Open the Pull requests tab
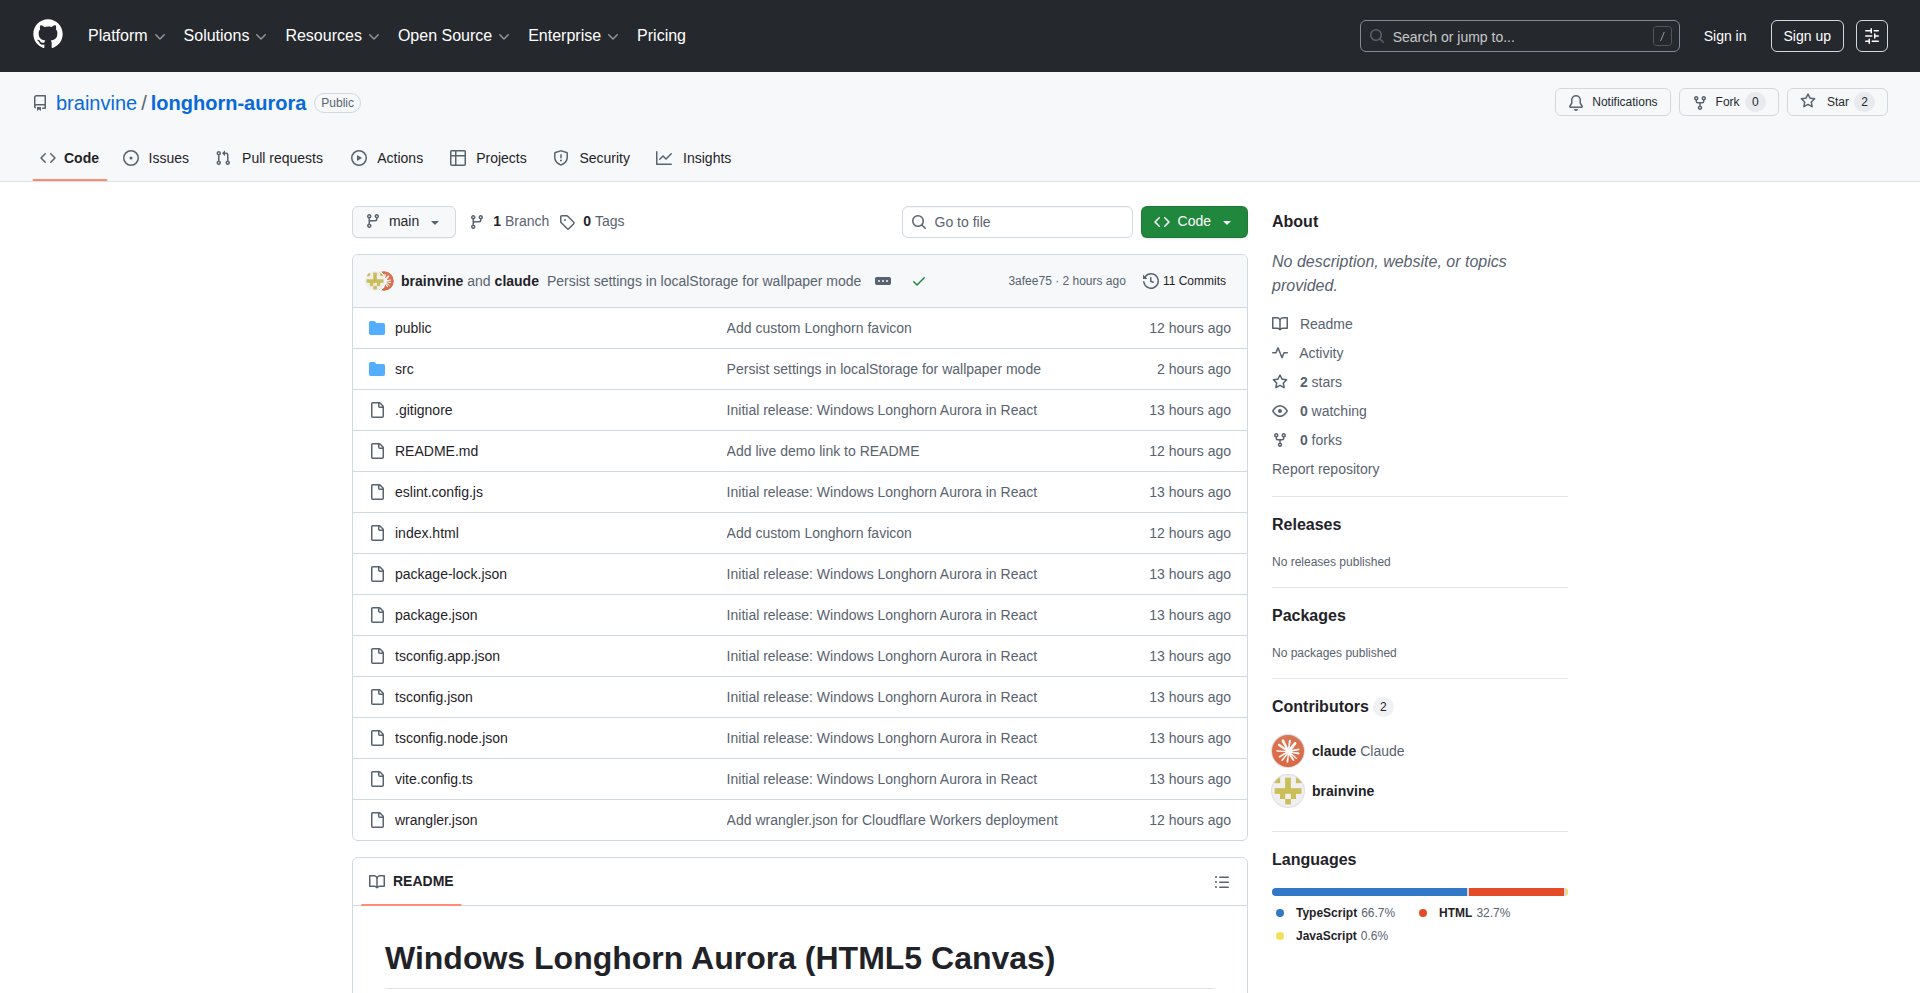The height and width of the screenshot is (993, 1920). [269, 158]
